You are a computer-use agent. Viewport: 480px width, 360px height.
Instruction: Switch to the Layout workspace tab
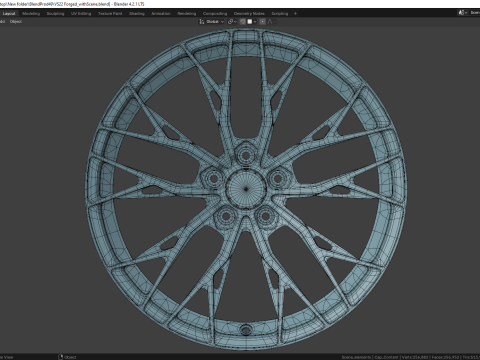pyautogui.click(x=9, y=14)
